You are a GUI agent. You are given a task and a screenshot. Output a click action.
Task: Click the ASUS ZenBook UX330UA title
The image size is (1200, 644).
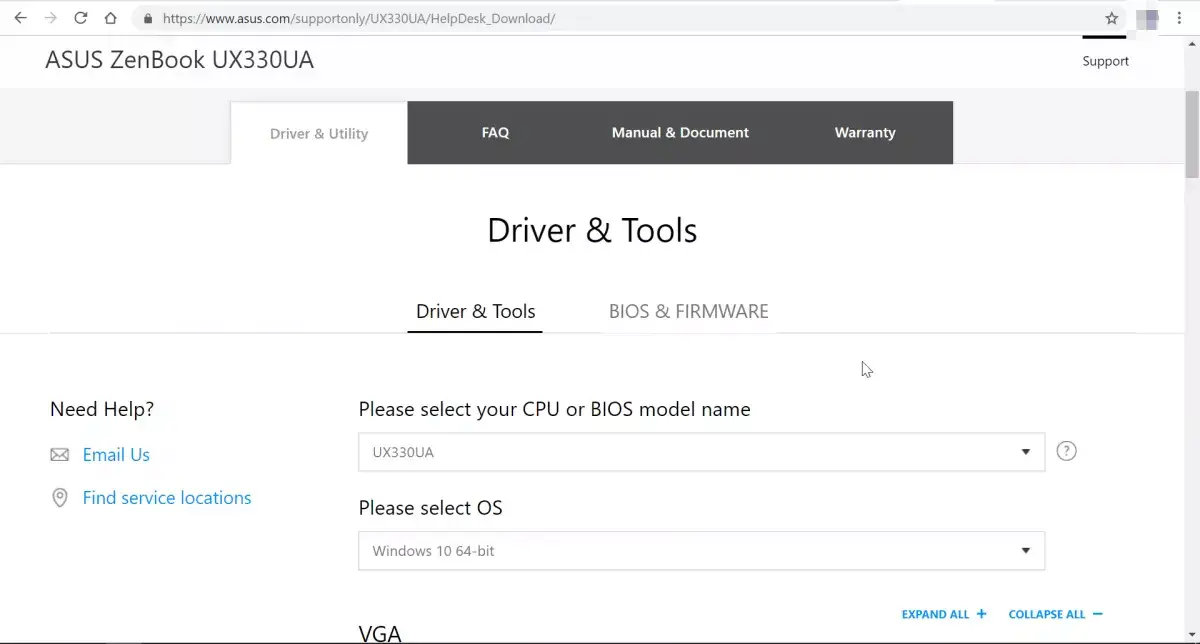pyautogui.click(x=180, y=60)
